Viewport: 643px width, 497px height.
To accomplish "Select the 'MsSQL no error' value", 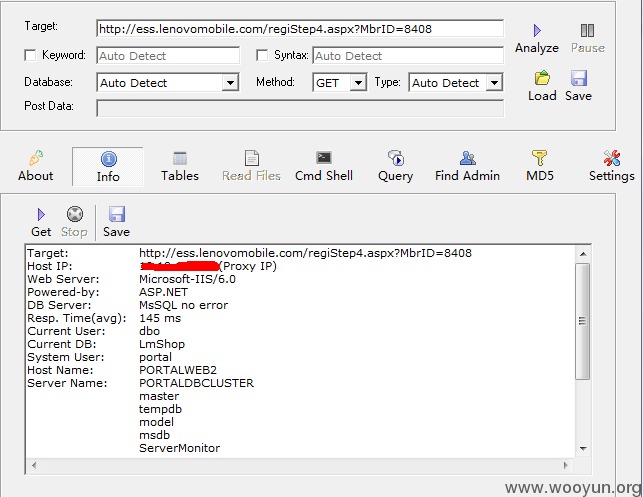I will [x=183, y=305].
